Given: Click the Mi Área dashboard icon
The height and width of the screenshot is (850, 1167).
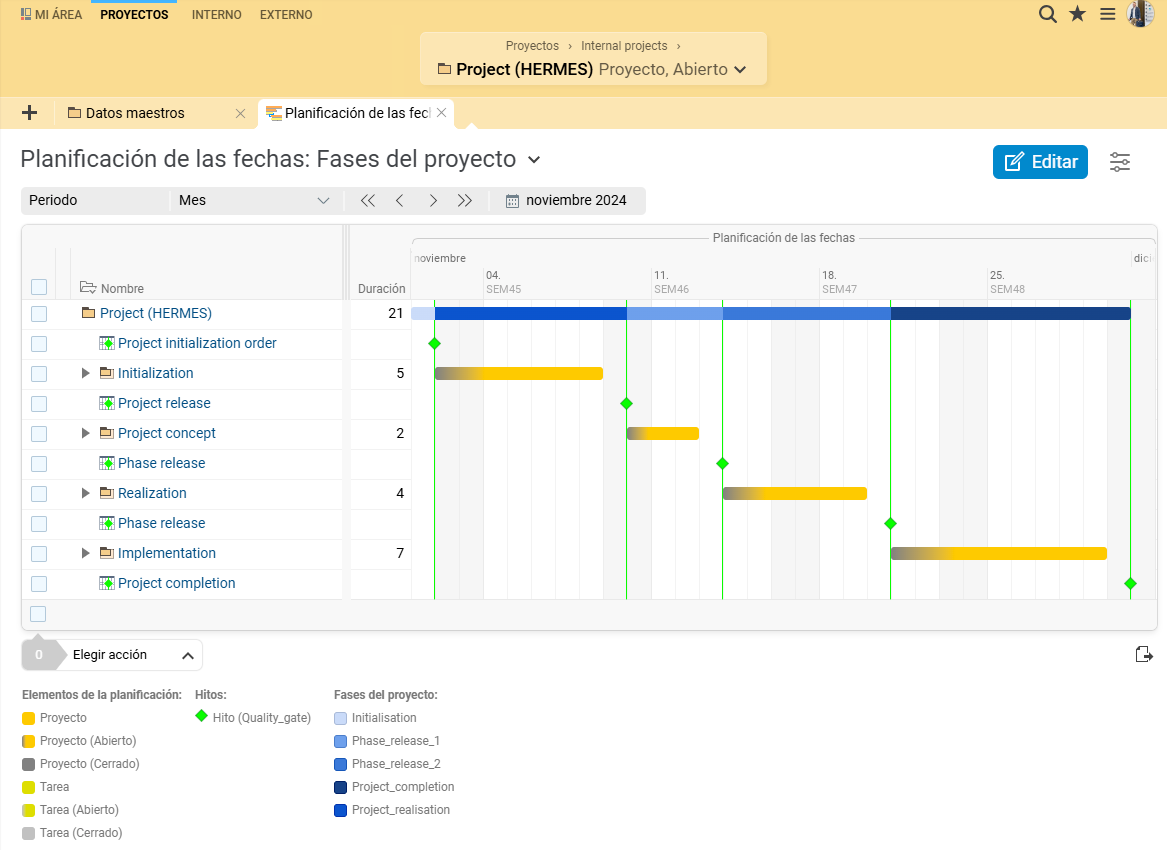Looking at the screenshot, I should point(26,14).
